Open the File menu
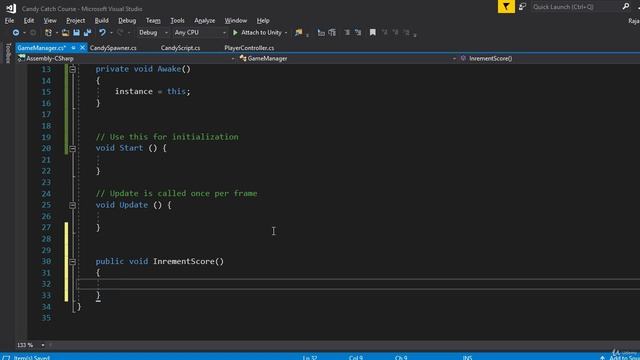Viewport: 640px width, 360px height. pos(9,20)
